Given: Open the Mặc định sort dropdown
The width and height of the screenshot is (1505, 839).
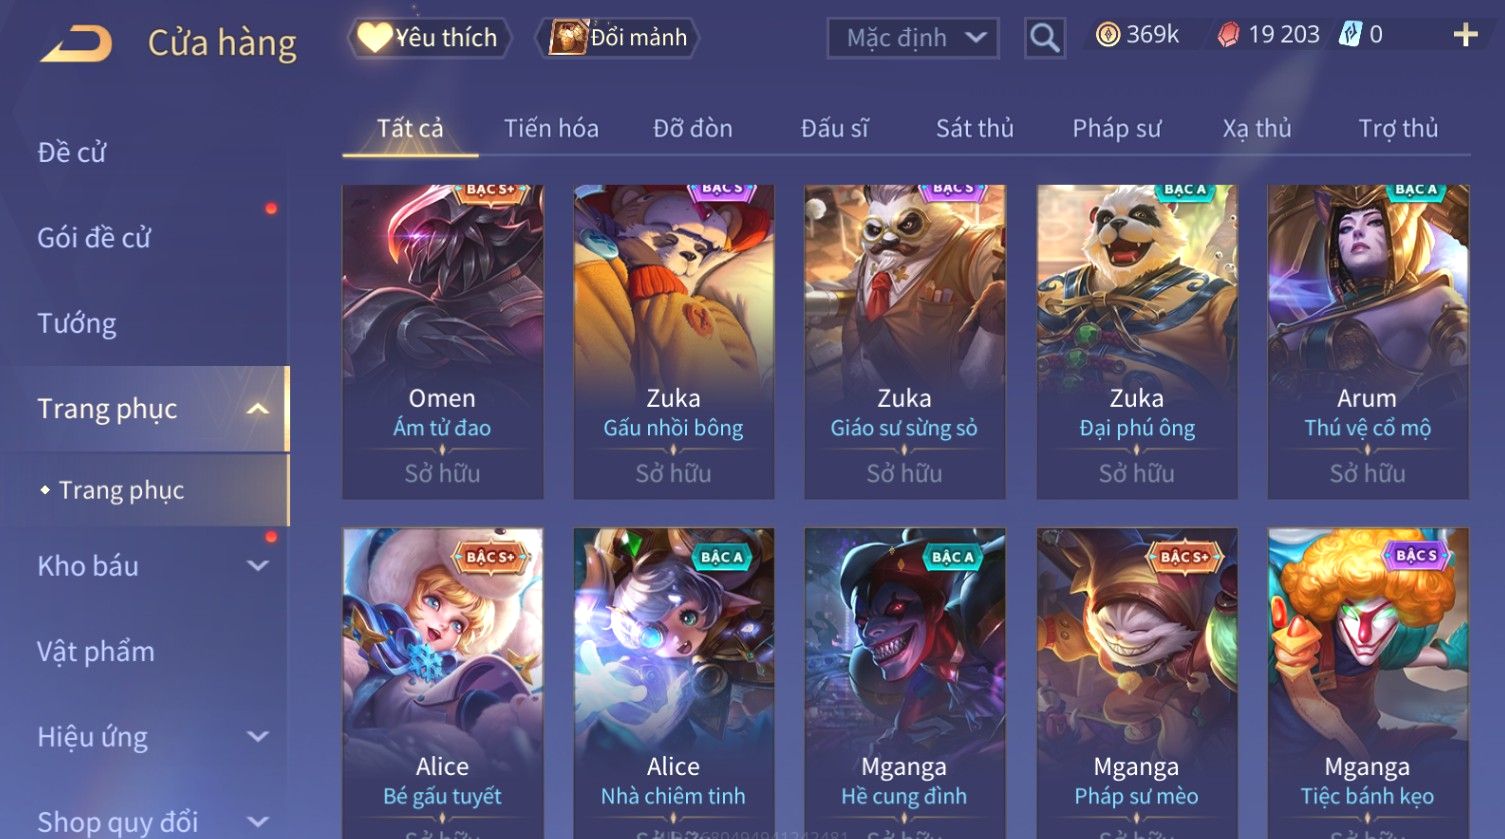Looking at the screenshot, I should [x=913, y=38].
